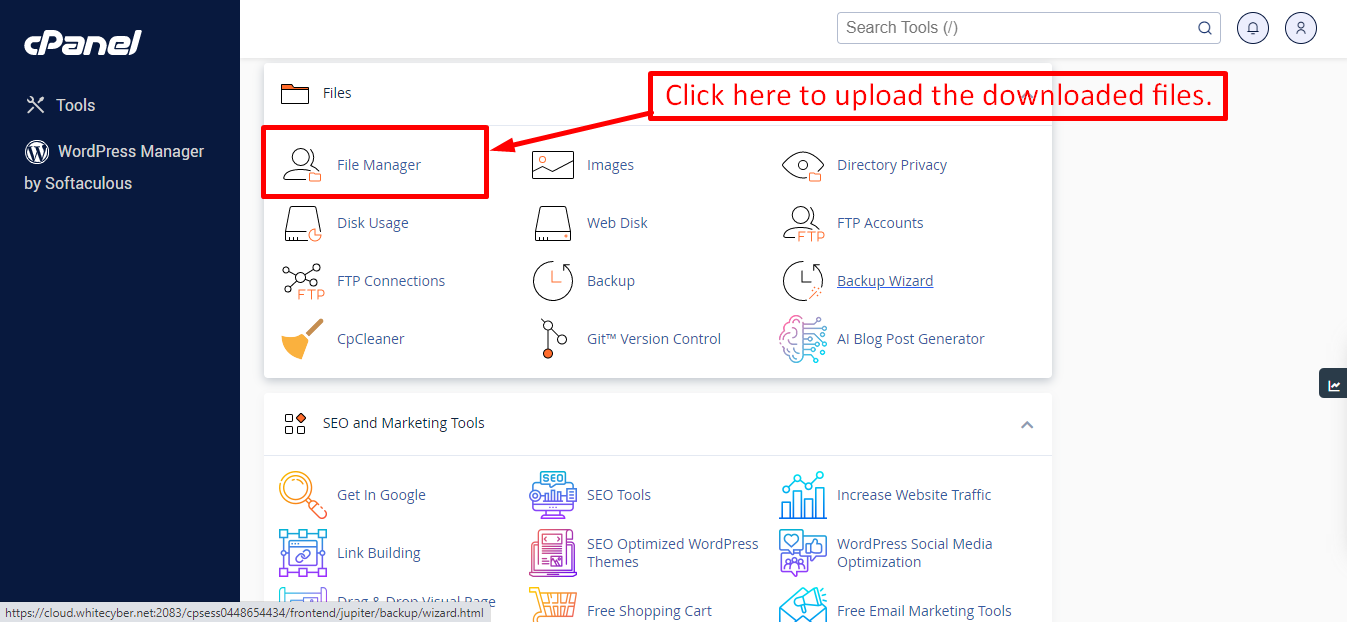Open WordPress Manager by Softaculous
Screen dimensions: 1347x622
114,152
